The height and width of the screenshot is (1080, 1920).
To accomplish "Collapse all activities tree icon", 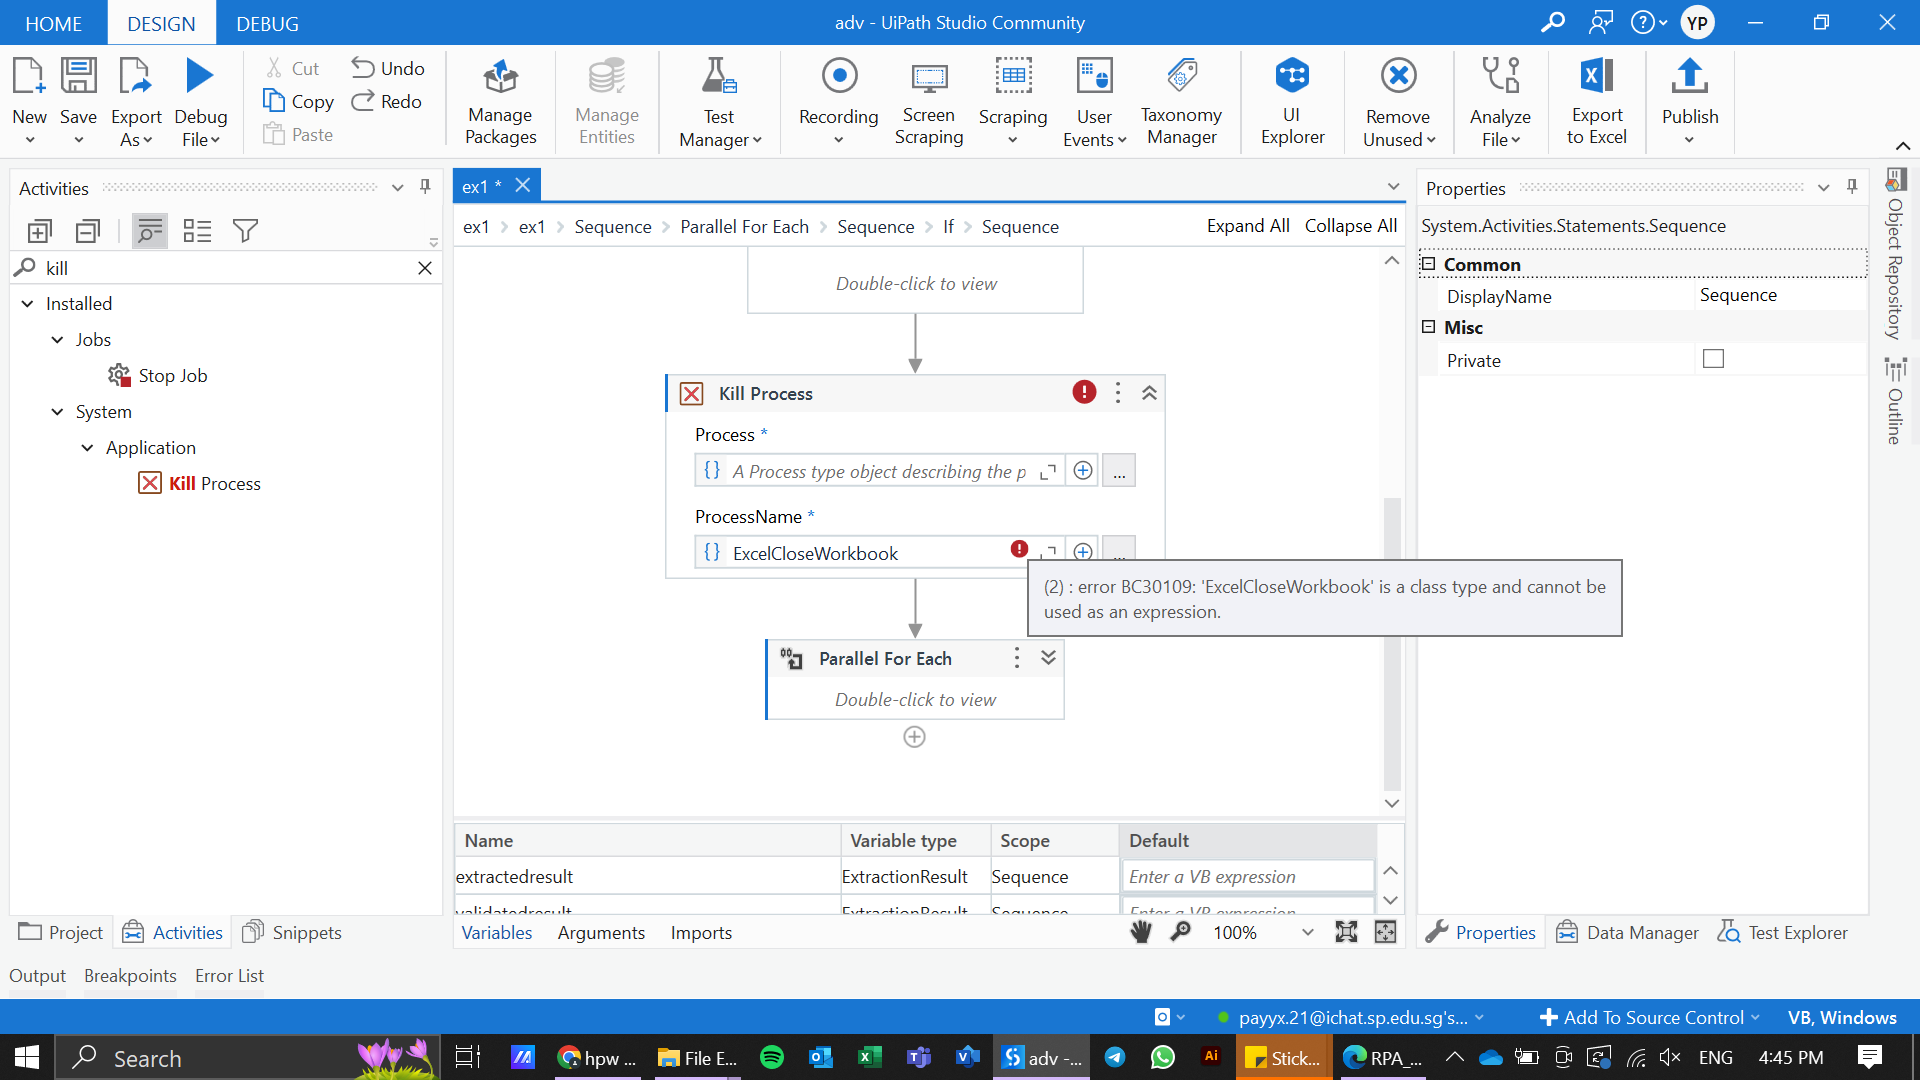I will point(88,232).
